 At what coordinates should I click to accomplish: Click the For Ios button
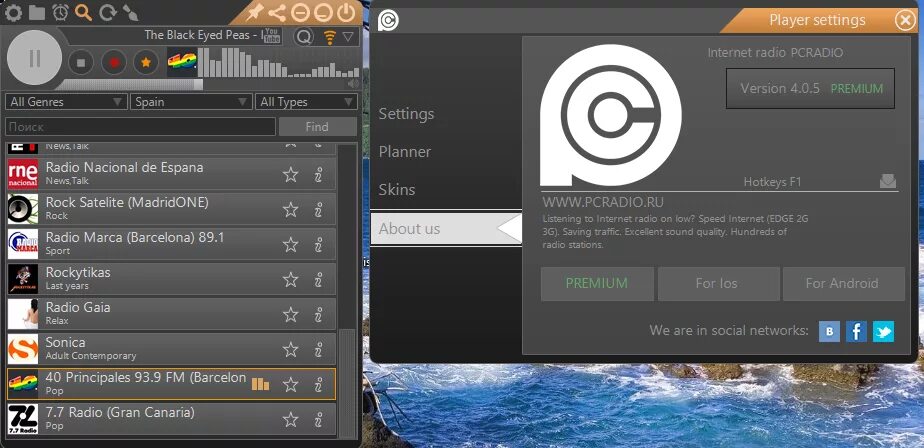coord(719,284)
